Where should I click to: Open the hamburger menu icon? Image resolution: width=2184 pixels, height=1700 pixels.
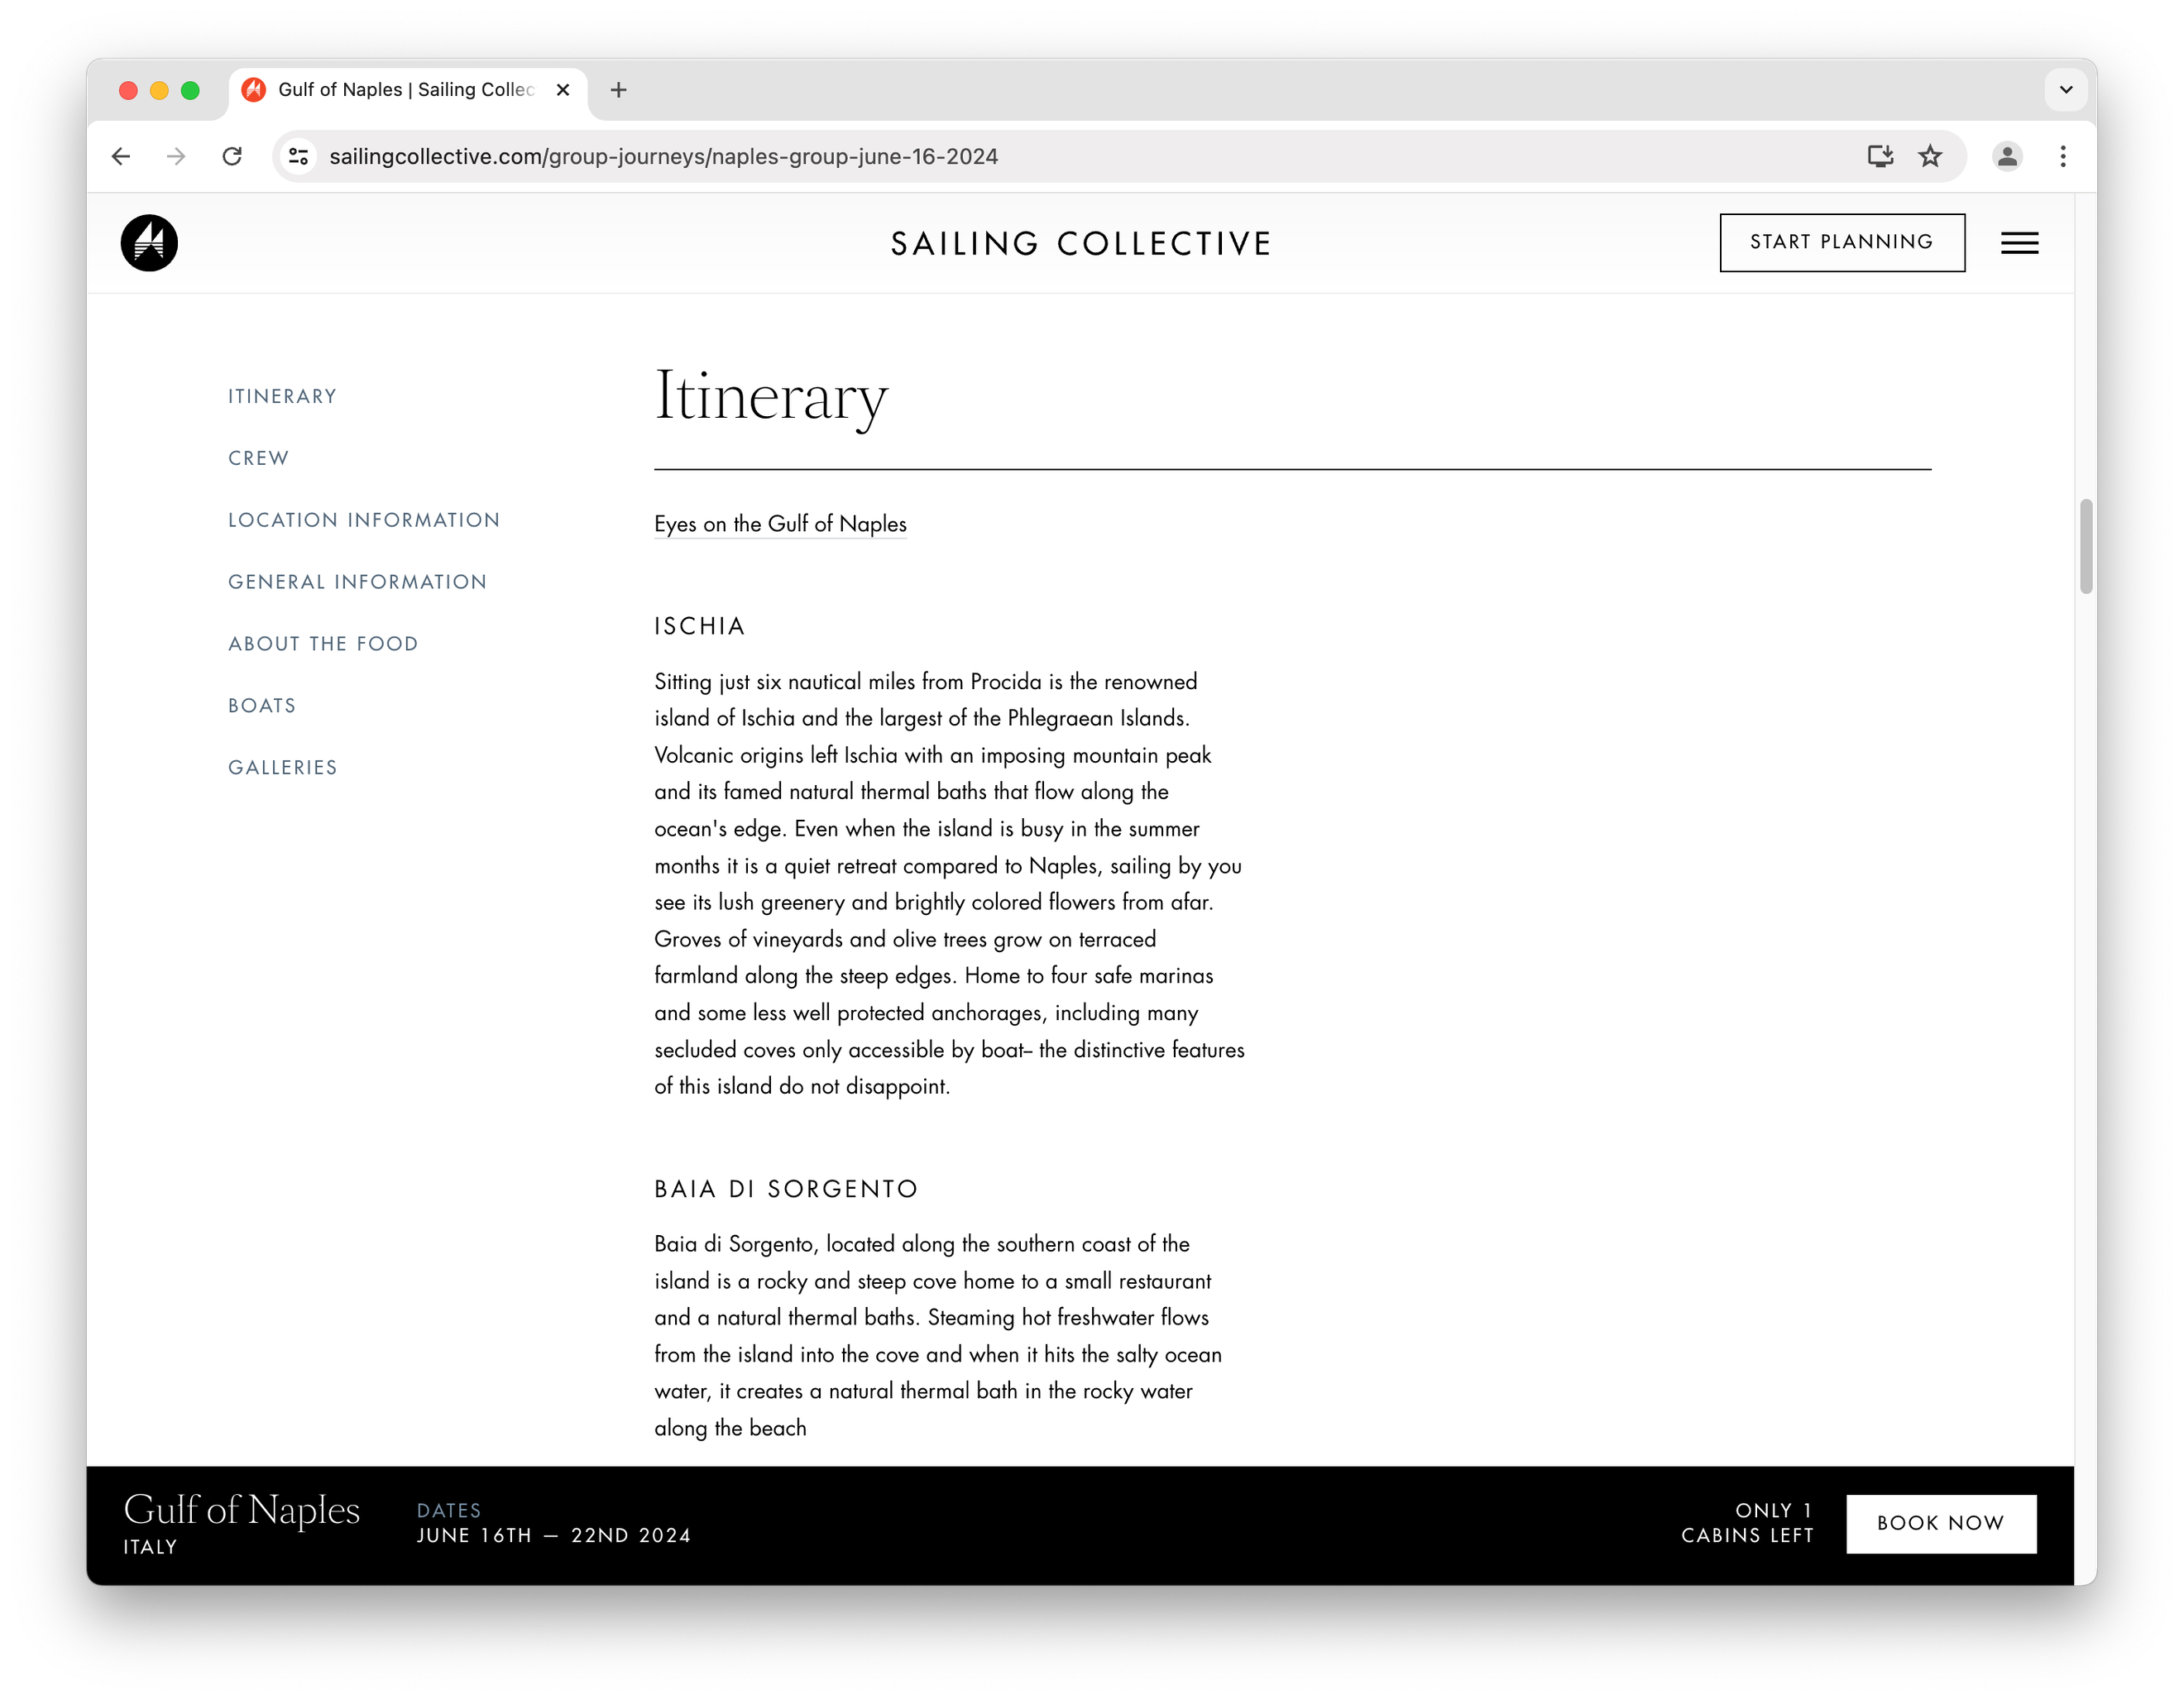point(2019,243)
